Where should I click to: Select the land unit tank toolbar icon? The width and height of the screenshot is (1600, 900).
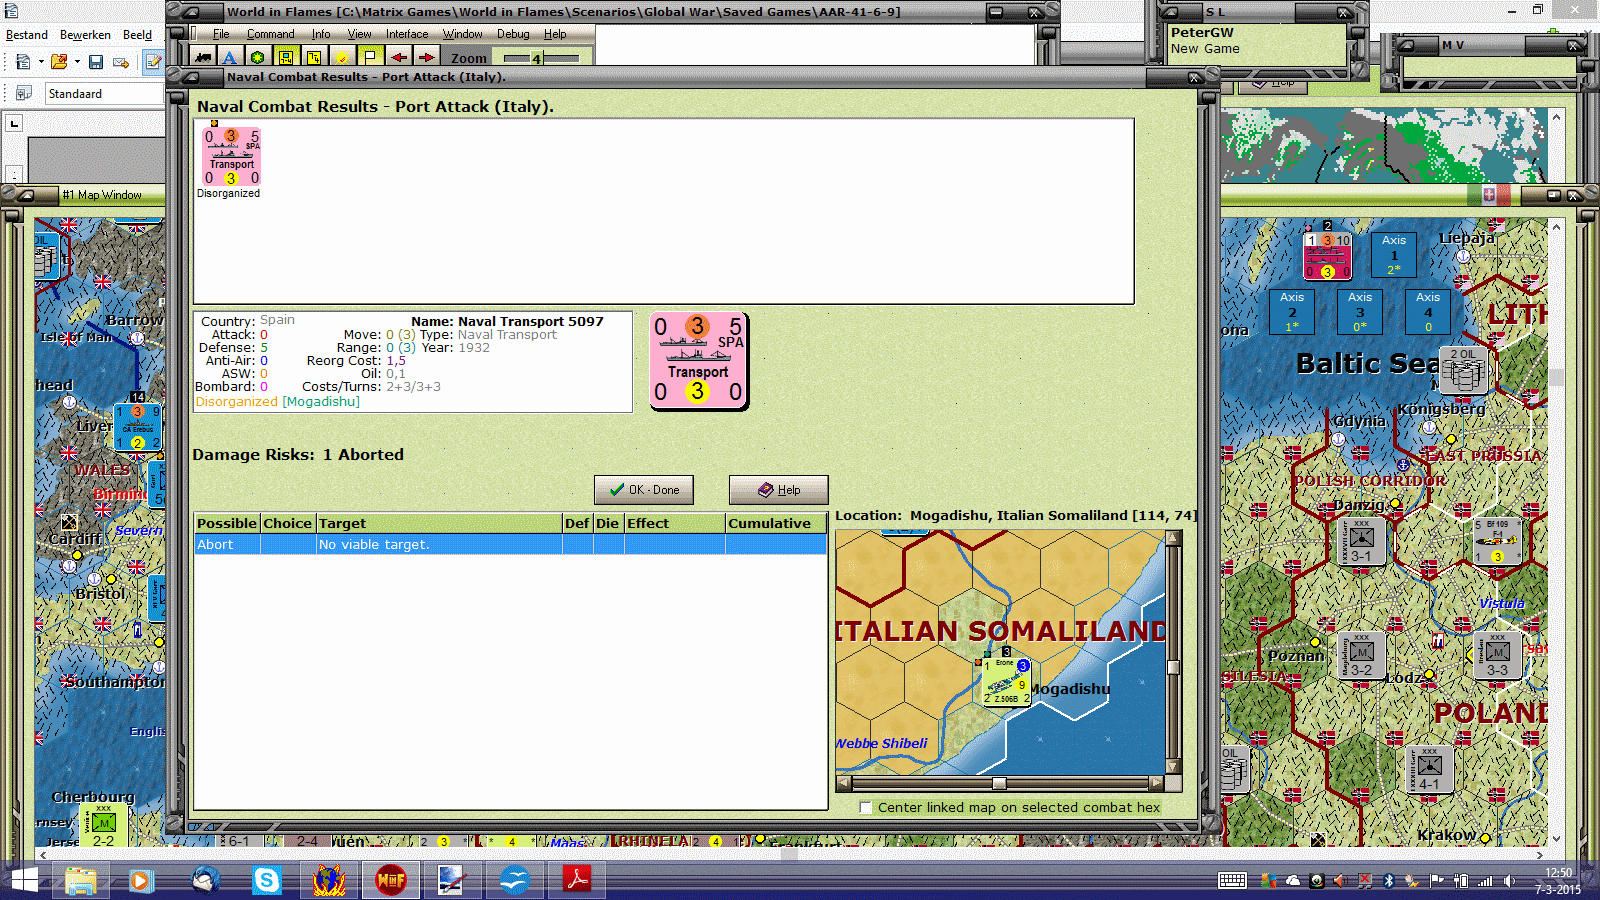click(x=203, y=58)
